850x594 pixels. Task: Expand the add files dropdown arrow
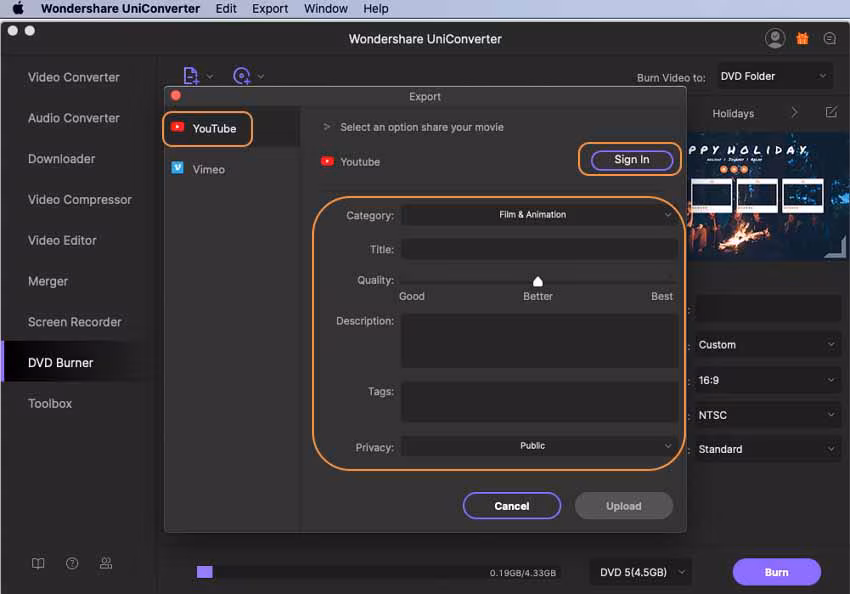(x=210, y=76)
